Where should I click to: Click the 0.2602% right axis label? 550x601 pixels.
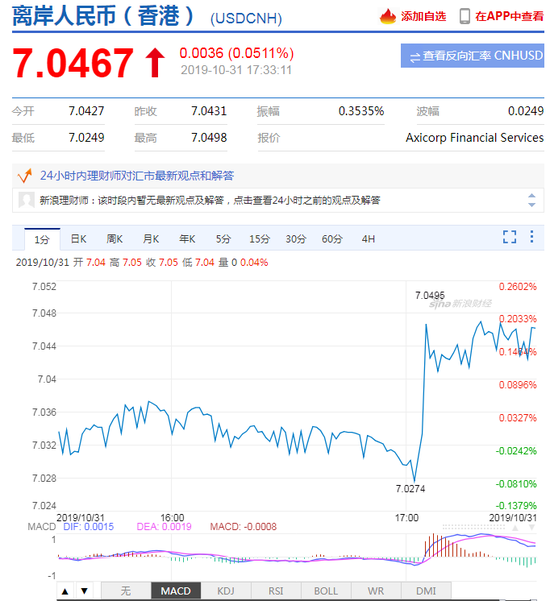tap(517, 286)
